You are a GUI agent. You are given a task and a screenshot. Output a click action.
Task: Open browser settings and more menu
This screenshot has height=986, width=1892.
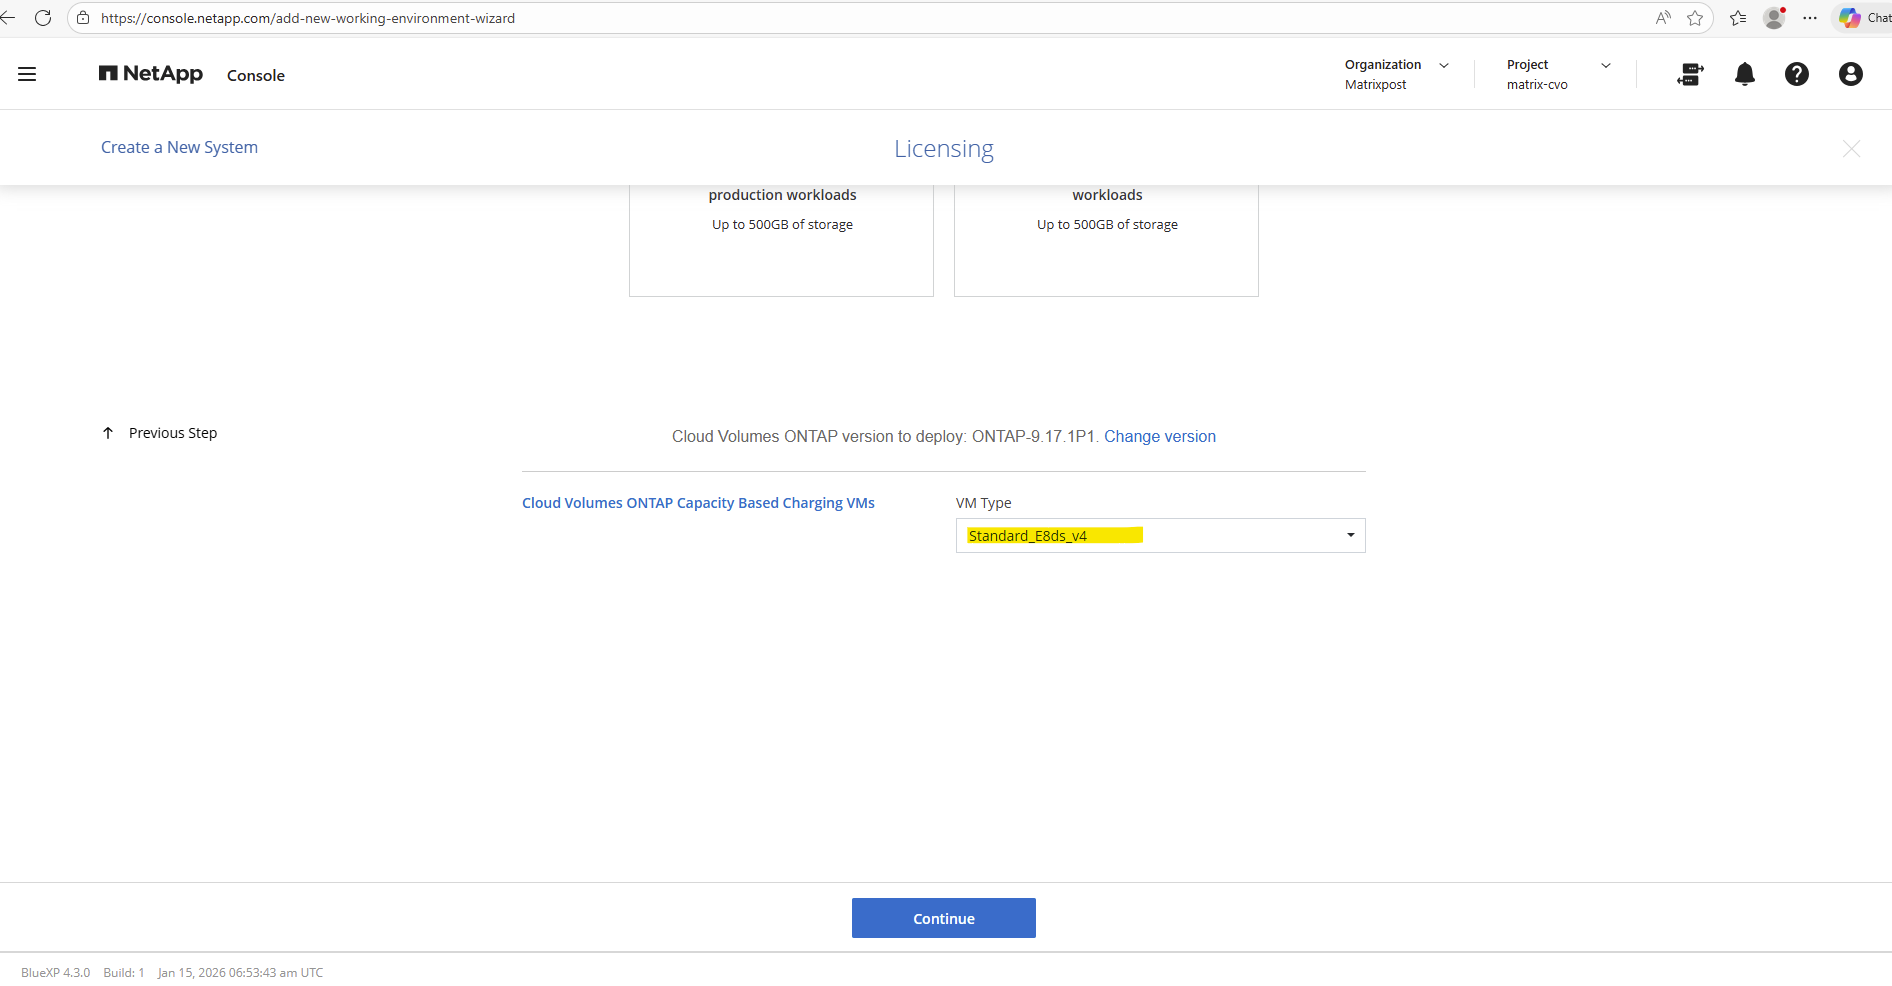point(1810,18)
